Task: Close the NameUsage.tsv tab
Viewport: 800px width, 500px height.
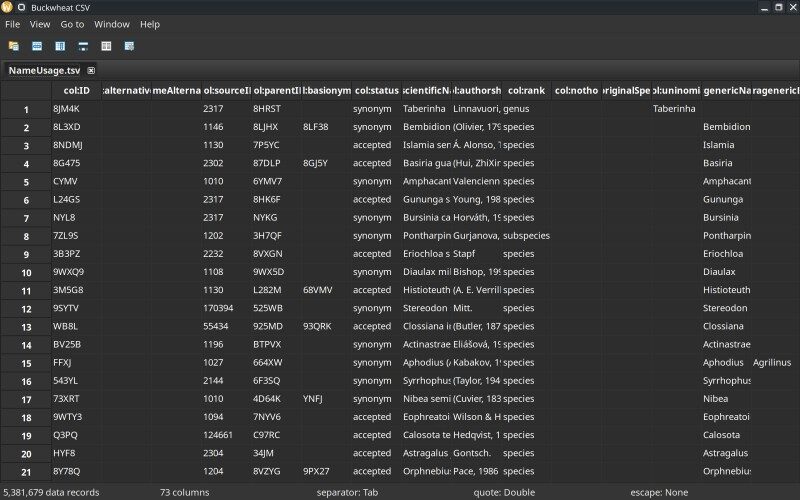Action: pos(91,70)
